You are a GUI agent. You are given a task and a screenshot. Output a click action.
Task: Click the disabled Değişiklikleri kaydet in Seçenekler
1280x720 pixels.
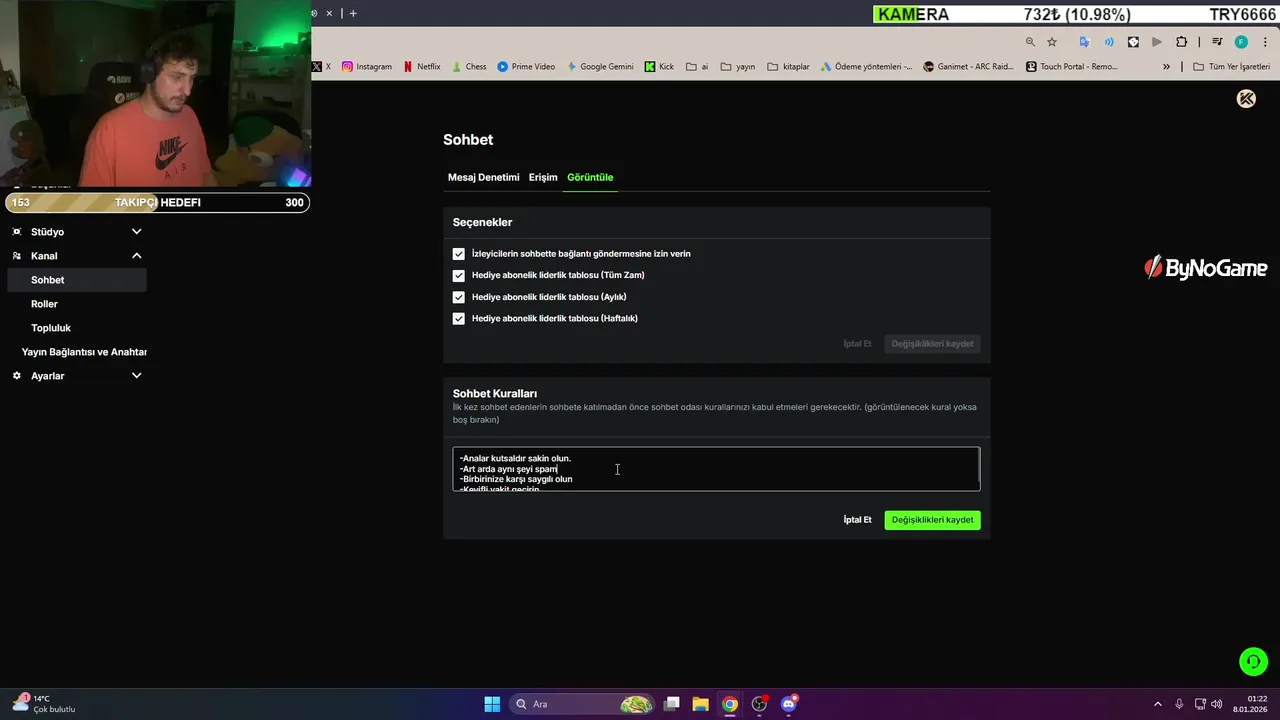(x=932, y=344)
